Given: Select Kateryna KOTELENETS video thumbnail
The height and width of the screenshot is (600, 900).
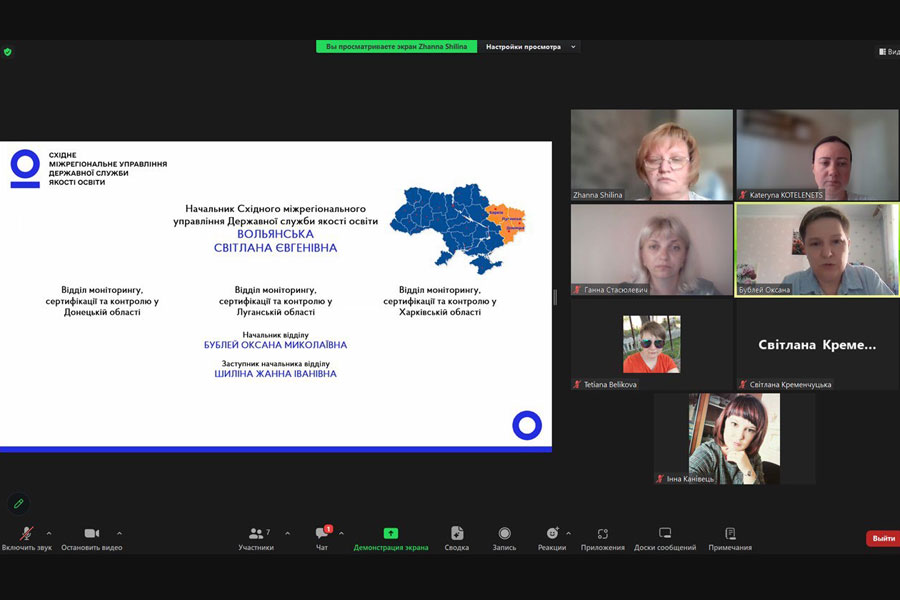Looking at the screenshot, I should pos(817,155).
